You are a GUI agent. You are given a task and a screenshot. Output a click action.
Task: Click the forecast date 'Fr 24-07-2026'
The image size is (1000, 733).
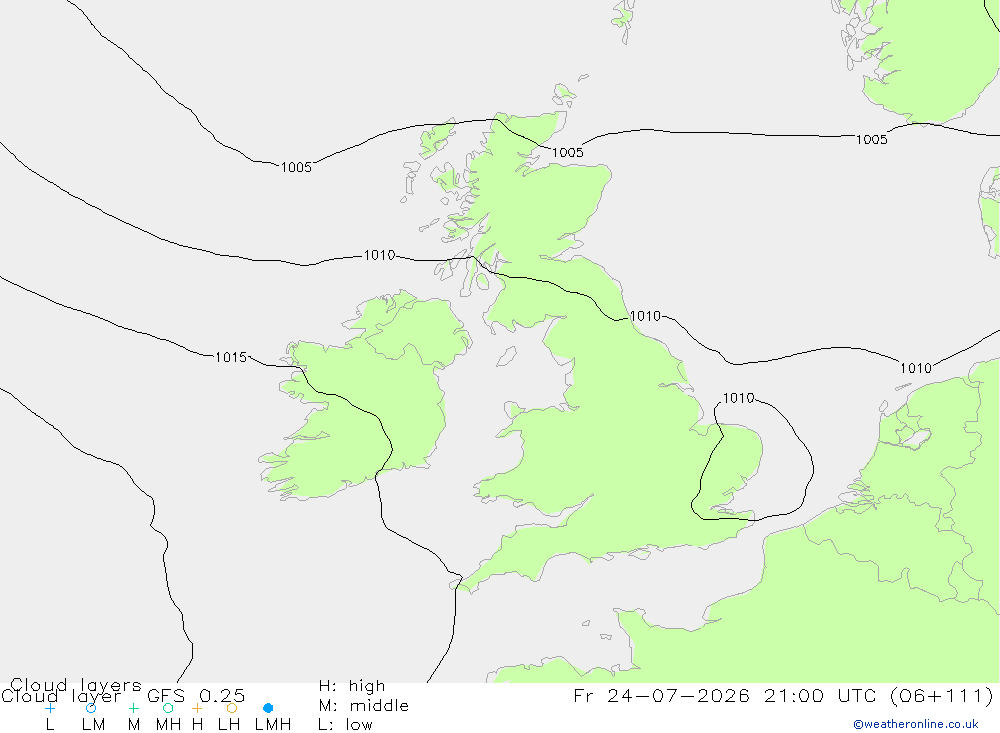click(661, 695)
